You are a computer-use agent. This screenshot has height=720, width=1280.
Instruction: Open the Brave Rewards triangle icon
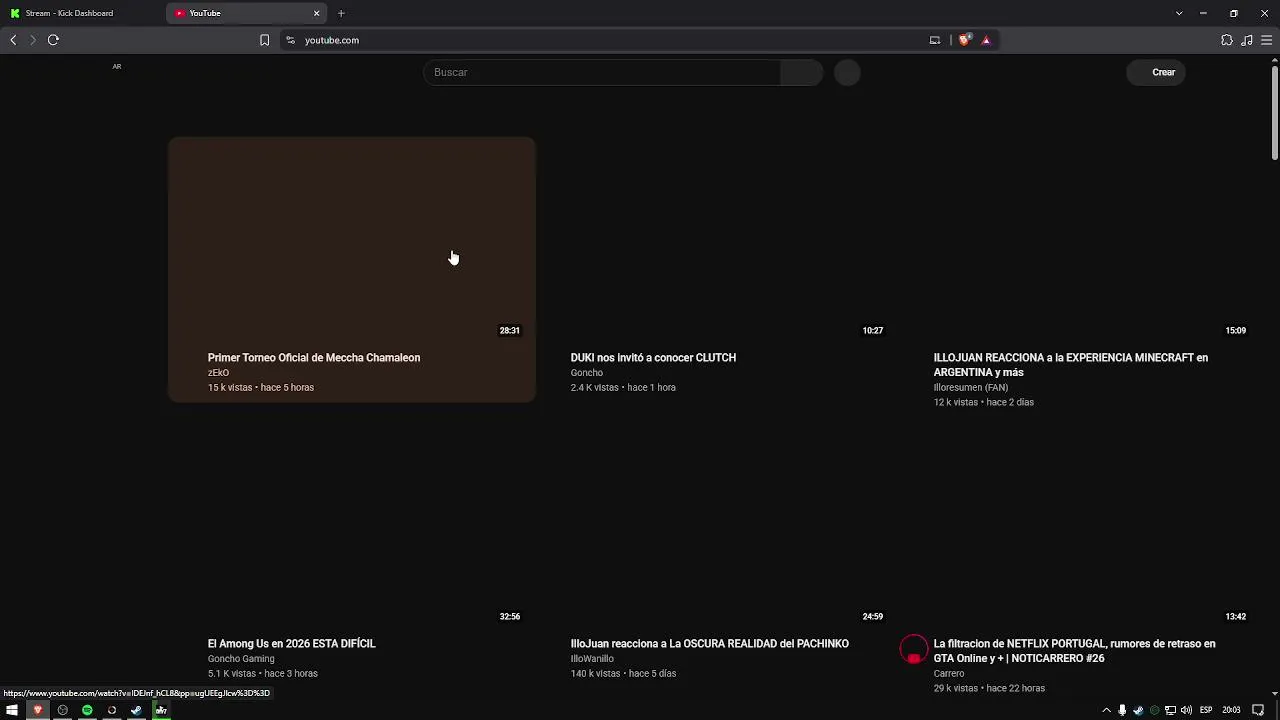(986, 40)
